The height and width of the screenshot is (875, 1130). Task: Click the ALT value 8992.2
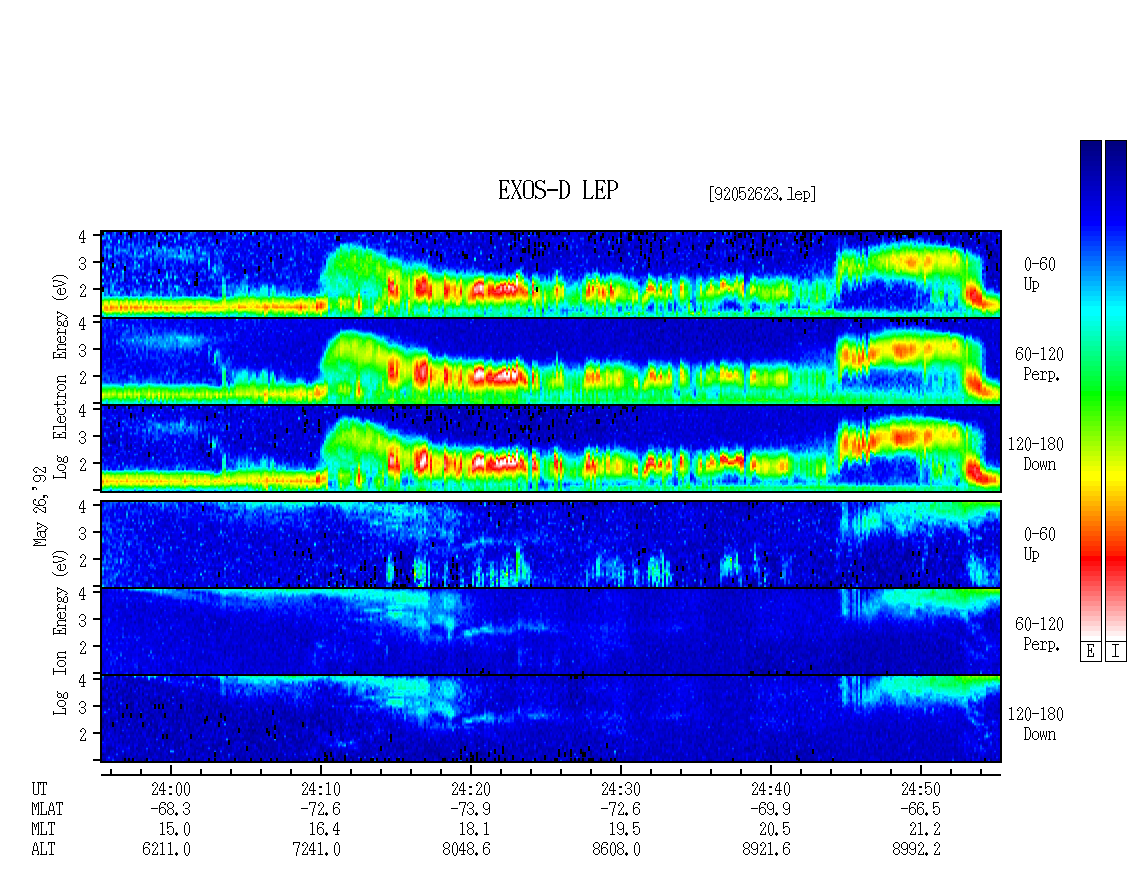[x=916, y=850]
